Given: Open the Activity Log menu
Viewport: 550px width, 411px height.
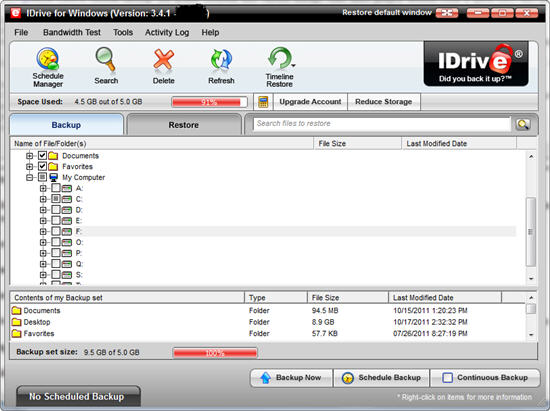Looking at the screenshot, I should point(167,32).
